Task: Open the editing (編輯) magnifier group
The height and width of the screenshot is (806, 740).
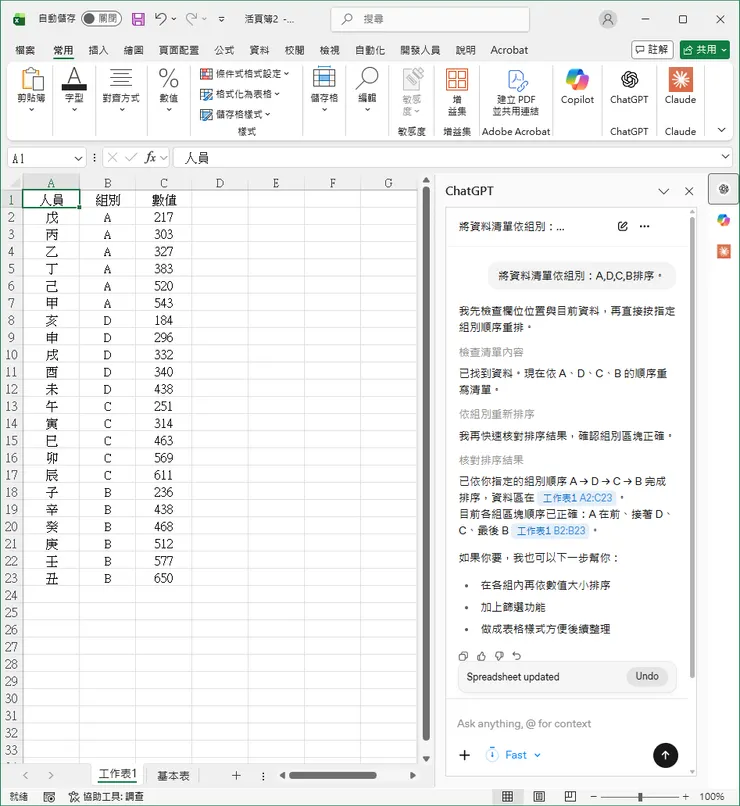Action: (367, 90)
